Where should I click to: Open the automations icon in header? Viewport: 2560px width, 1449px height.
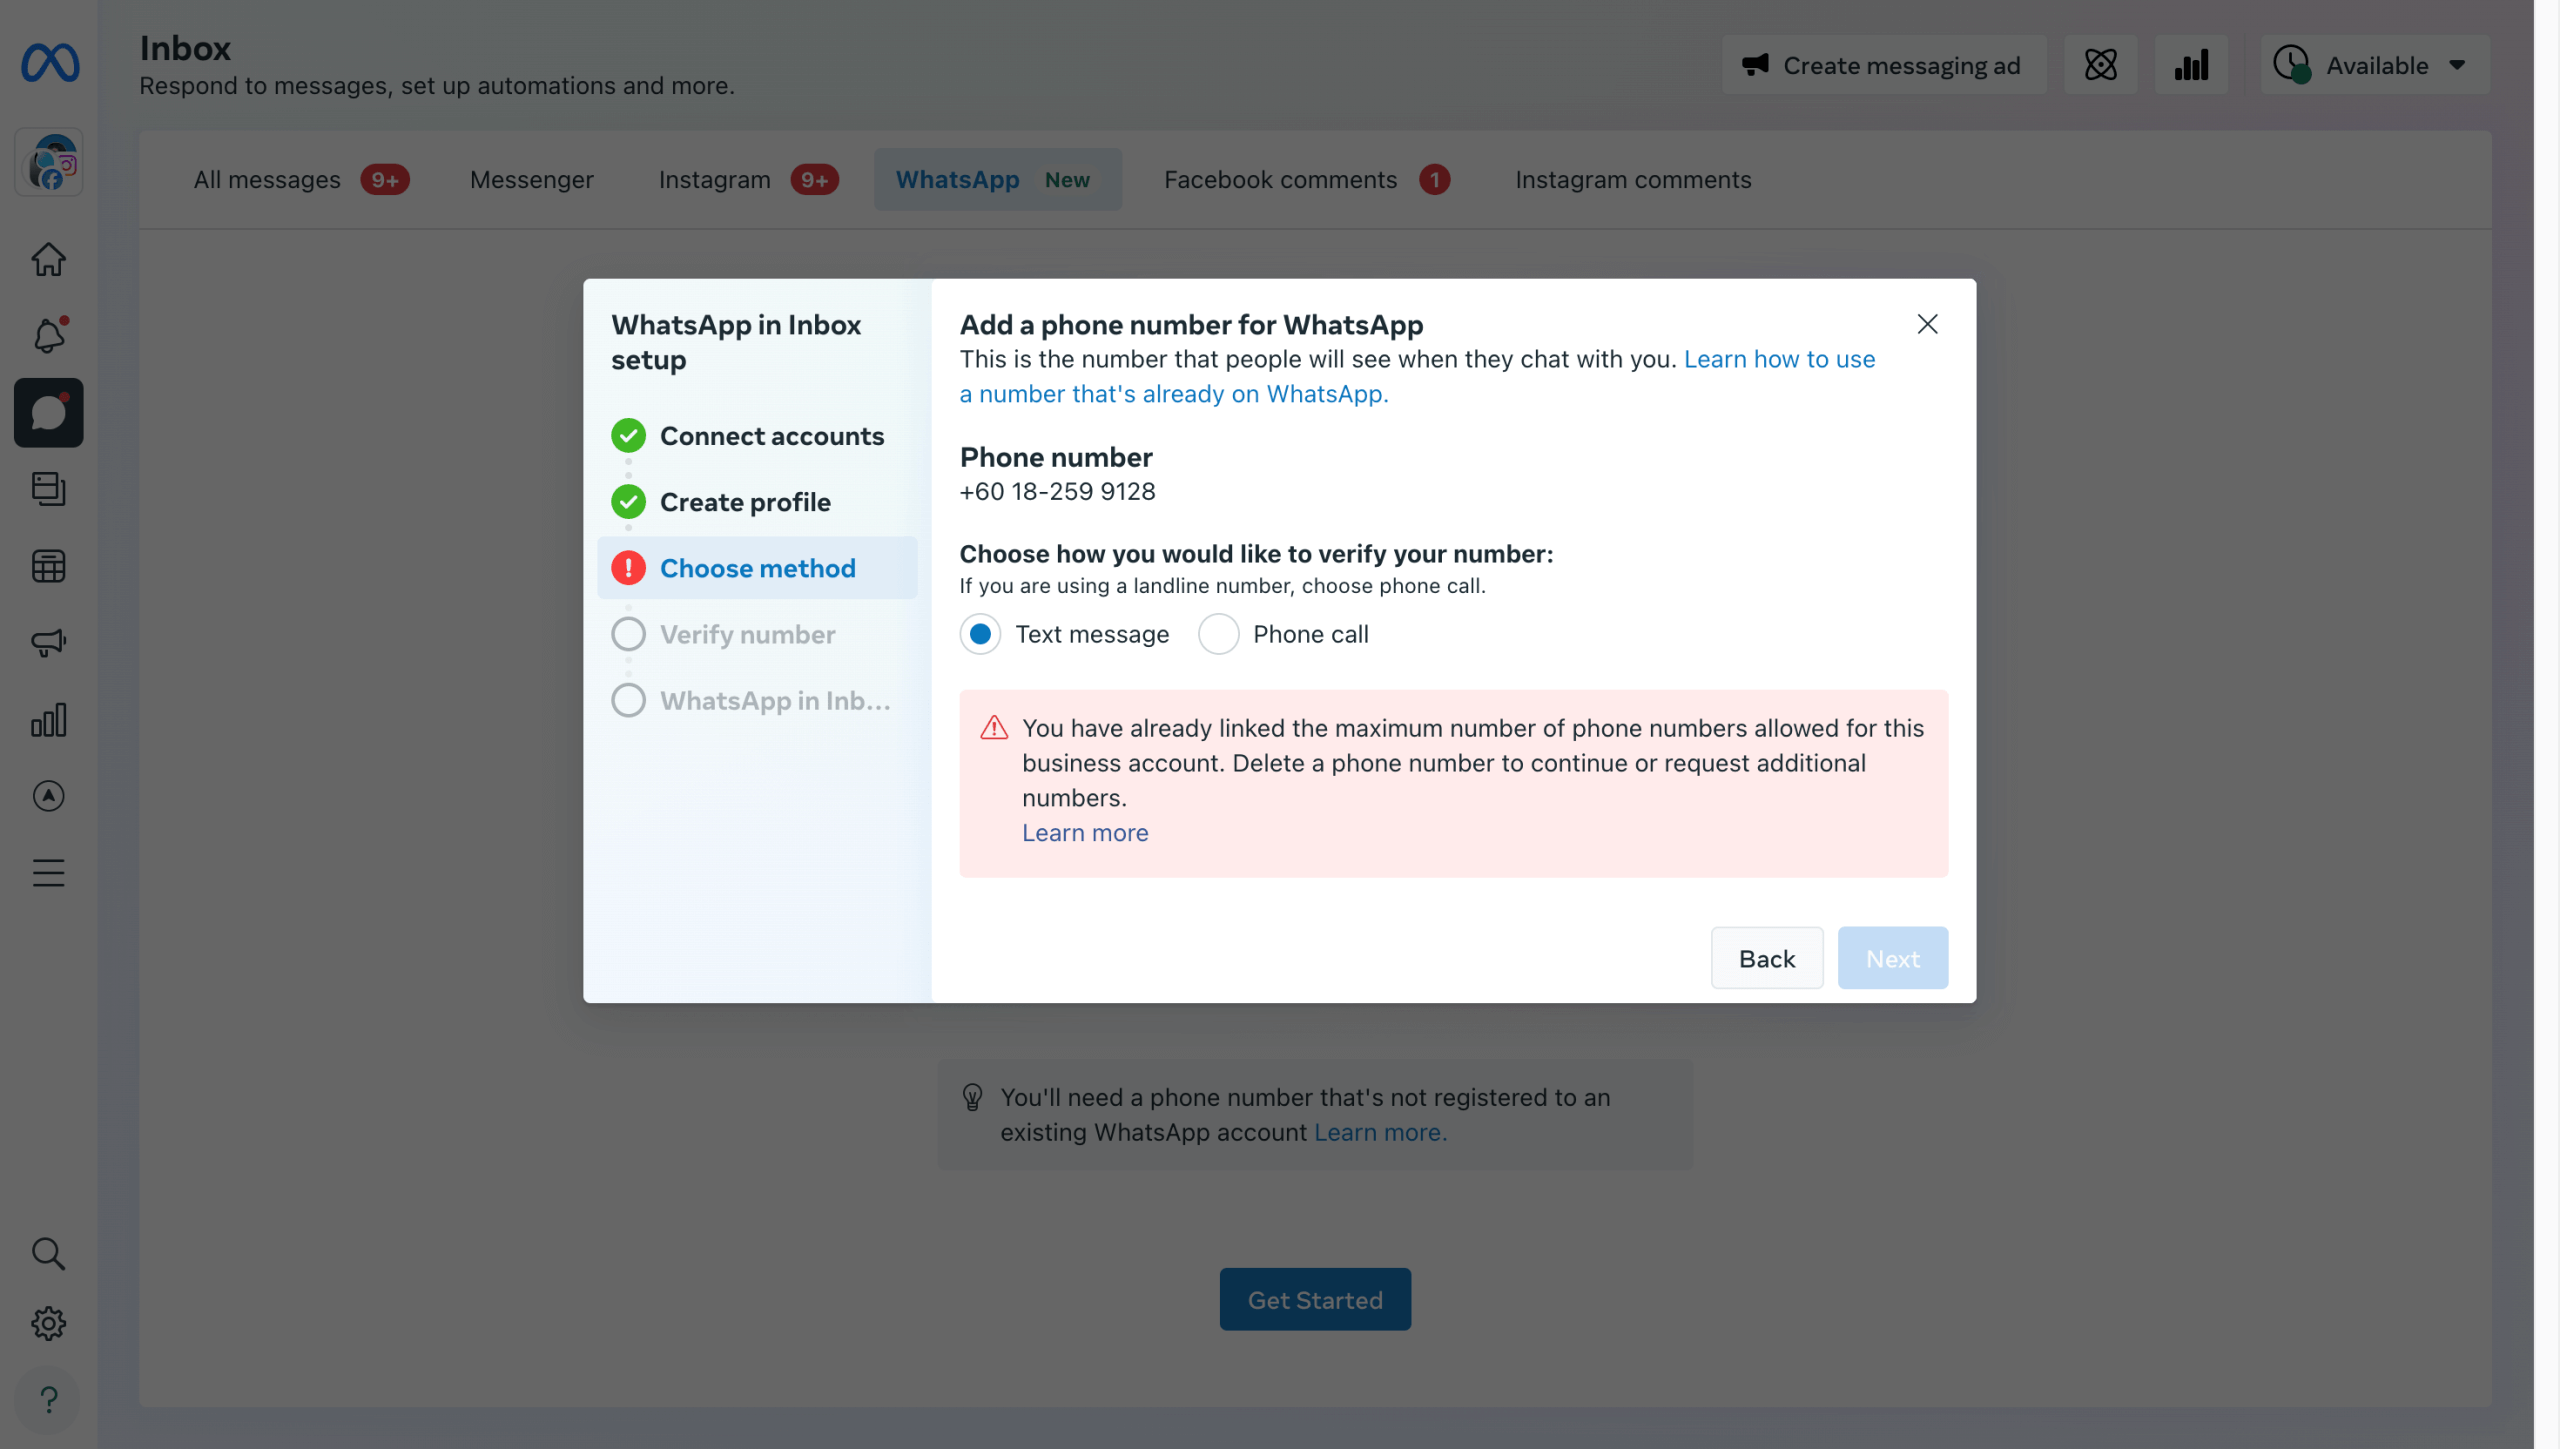pos(2100,66)
